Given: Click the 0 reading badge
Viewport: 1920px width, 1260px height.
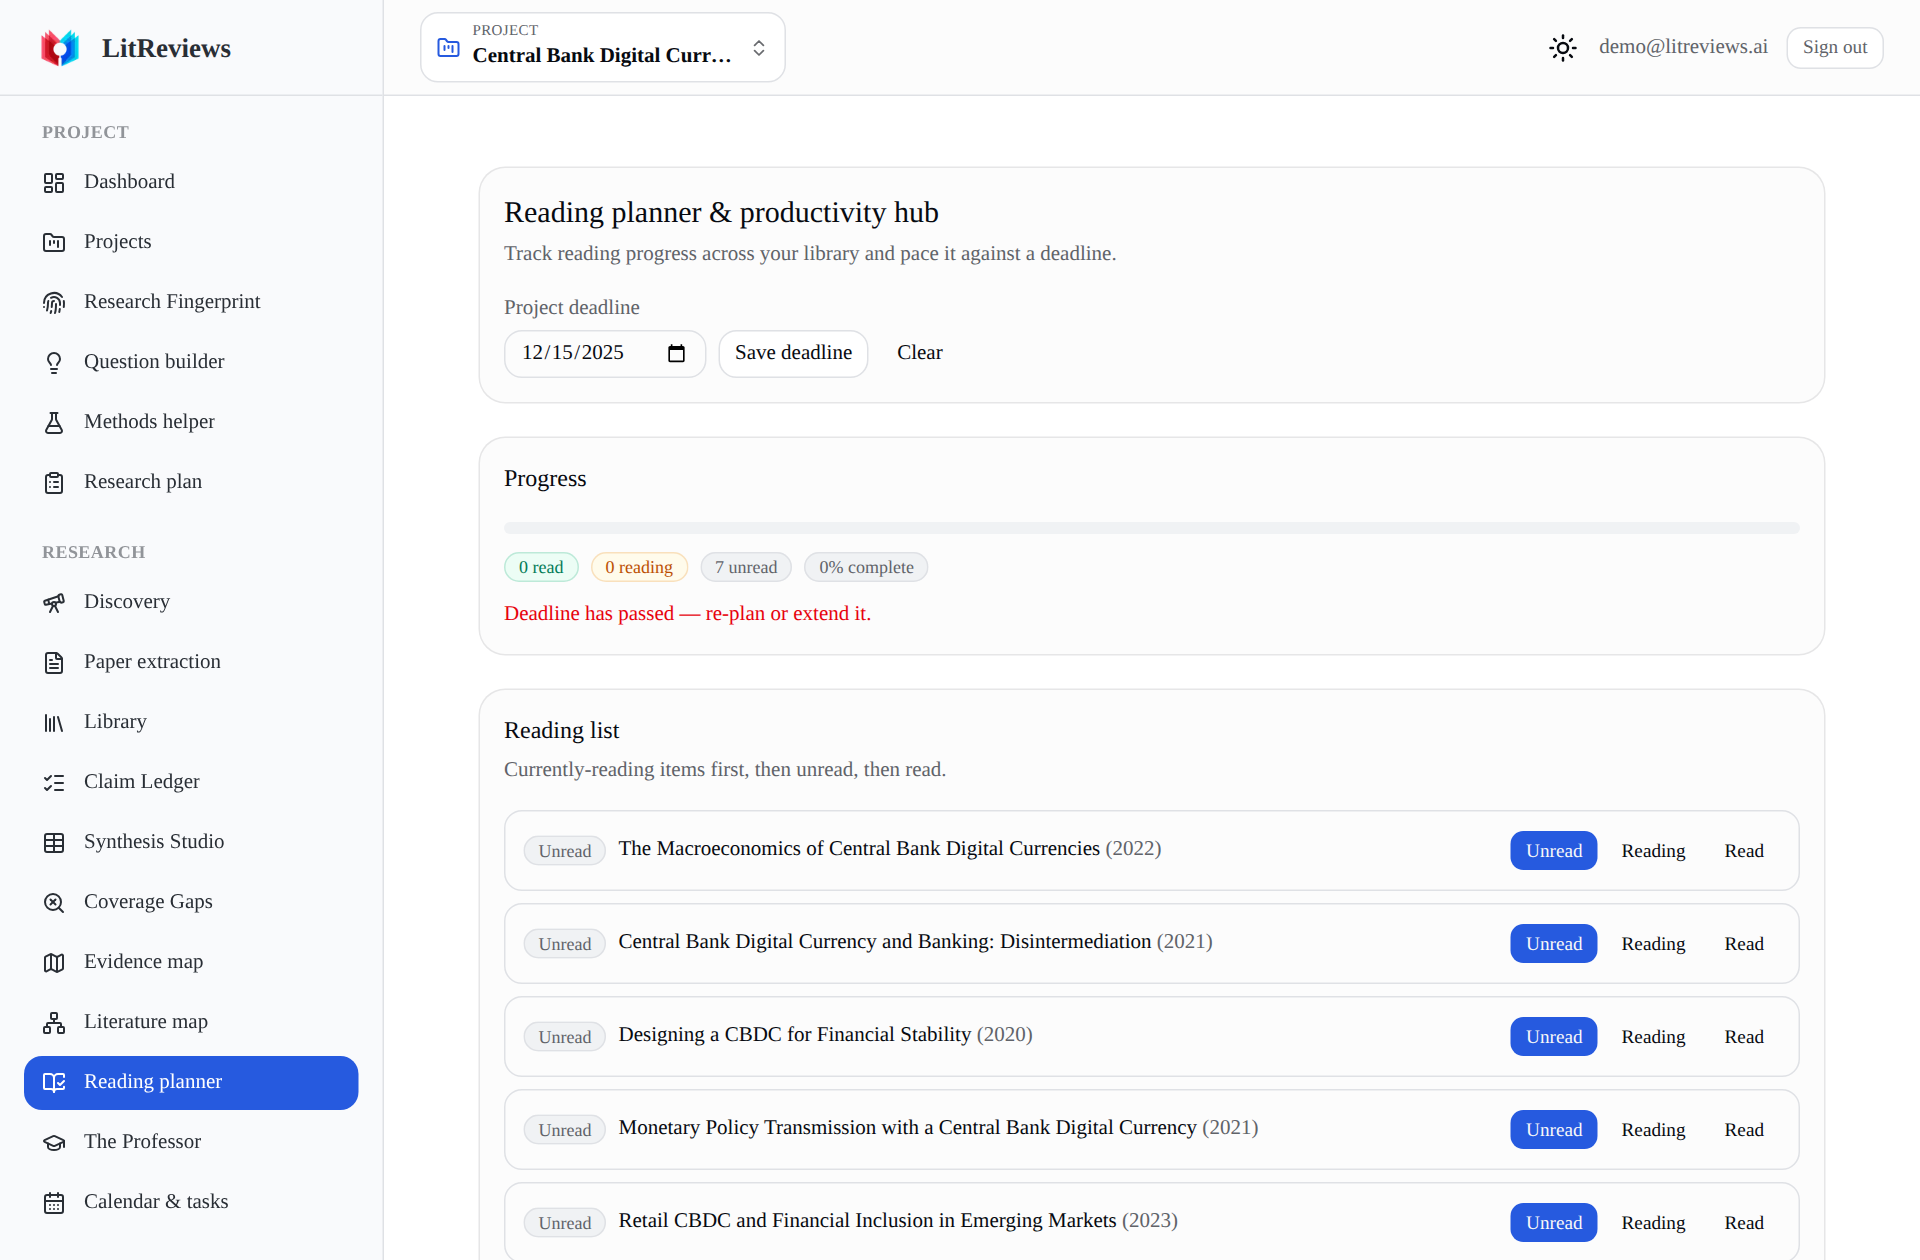Looking at the screenshot, I should [x=639, y=567].
